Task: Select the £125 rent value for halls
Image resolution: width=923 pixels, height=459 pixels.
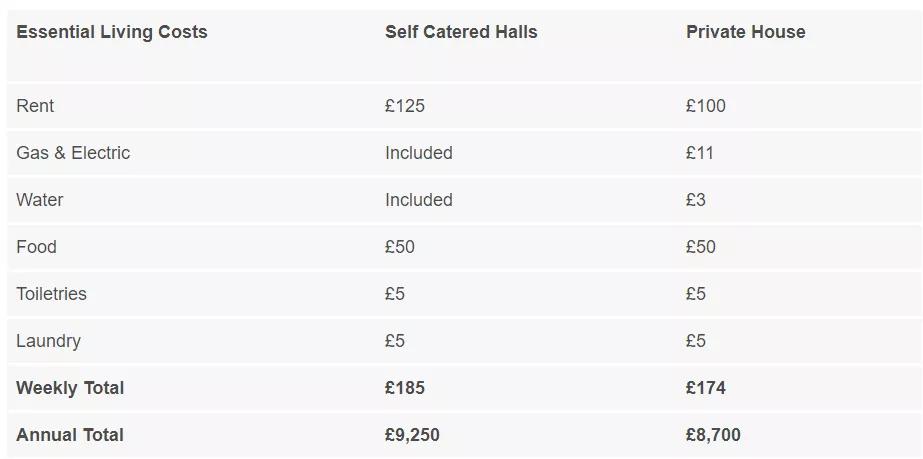Action: coord(405,106)
